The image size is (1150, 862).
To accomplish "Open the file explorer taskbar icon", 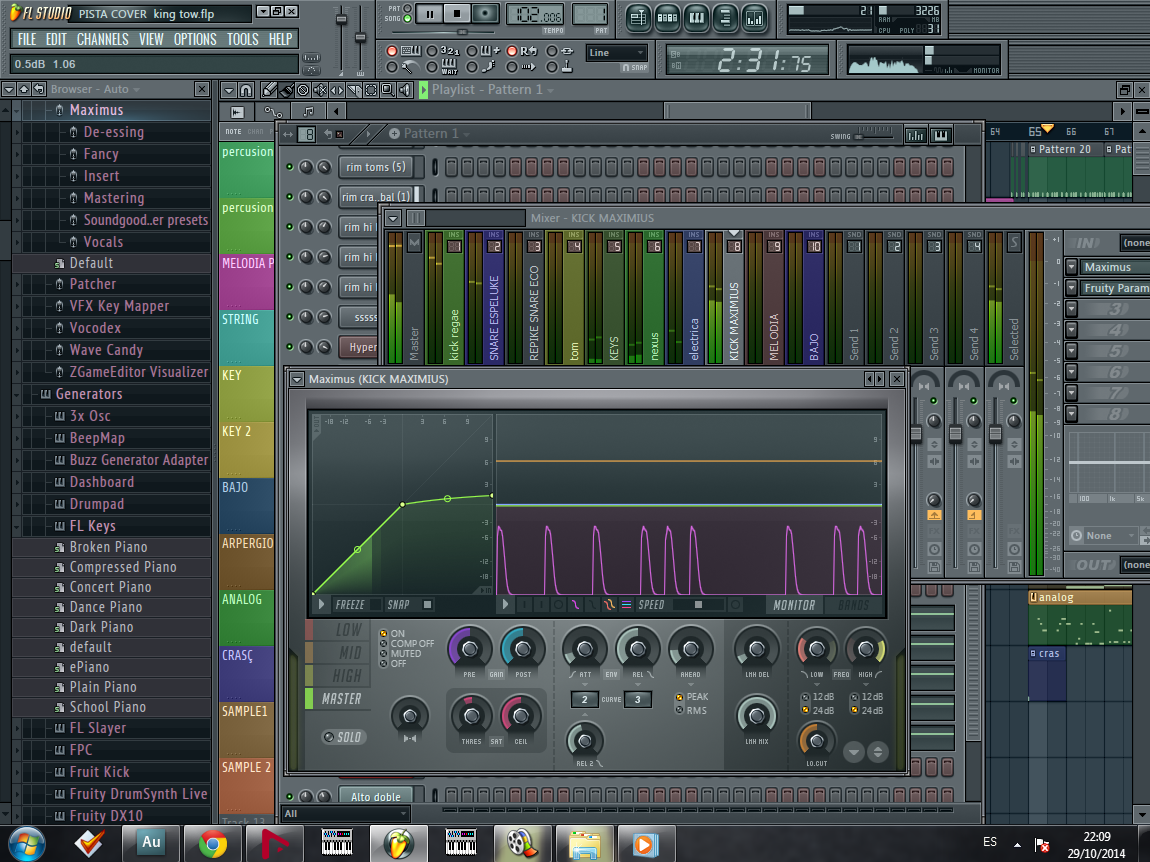I will [x=585, y=844].
